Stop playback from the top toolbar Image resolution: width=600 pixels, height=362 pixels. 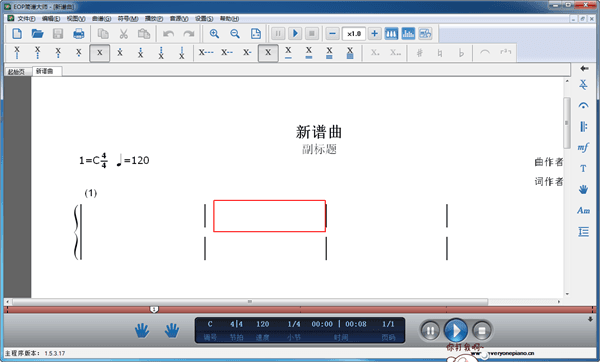[x=312, y=34]
